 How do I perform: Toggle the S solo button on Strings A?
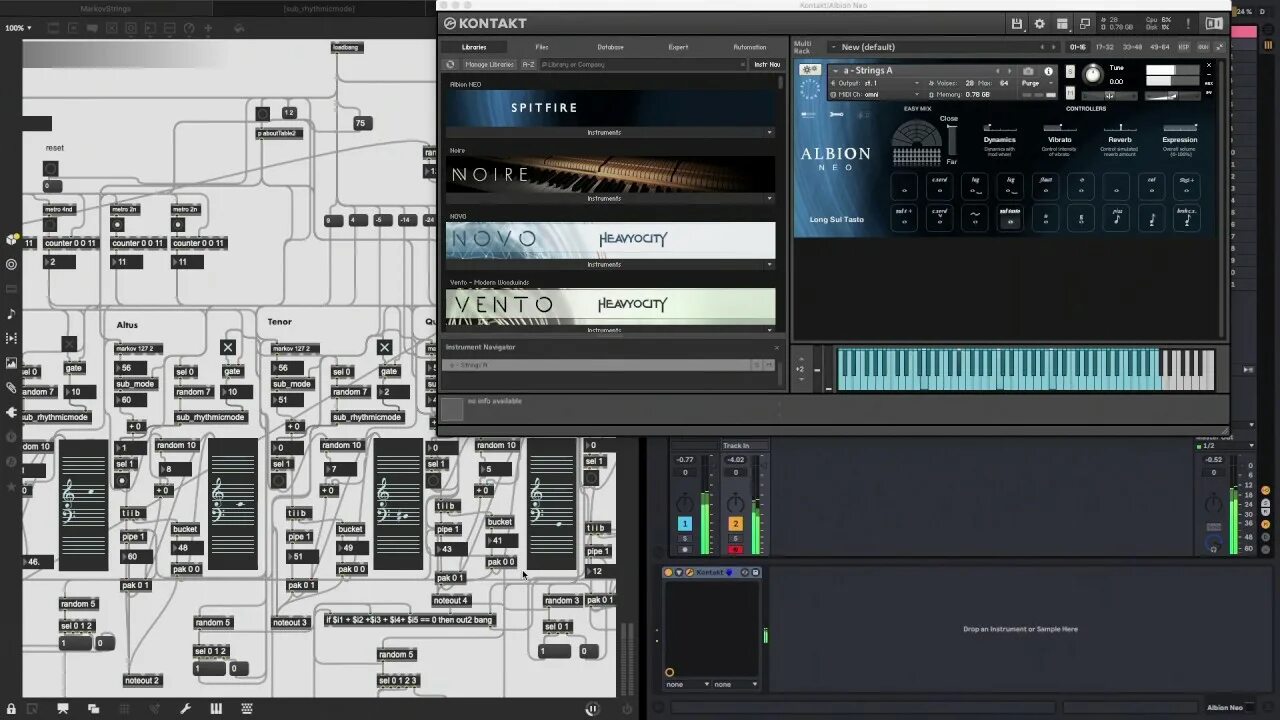pos(1070,71)
